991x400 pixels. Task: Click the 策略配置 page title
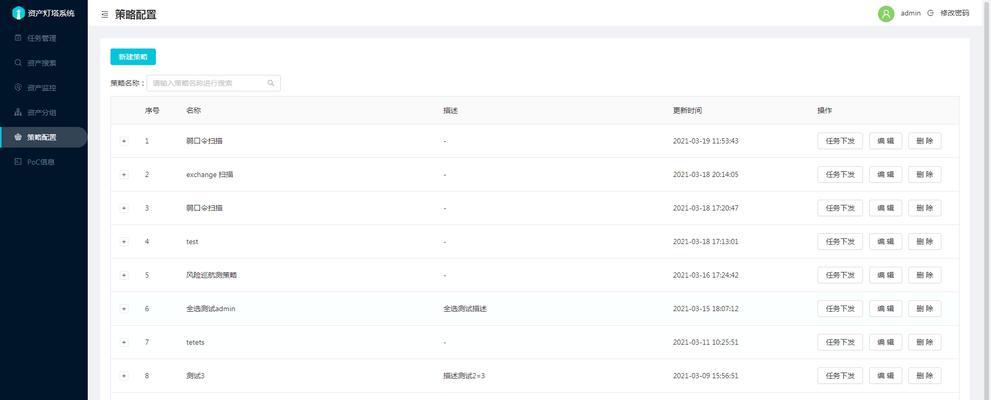click(136, 15)
